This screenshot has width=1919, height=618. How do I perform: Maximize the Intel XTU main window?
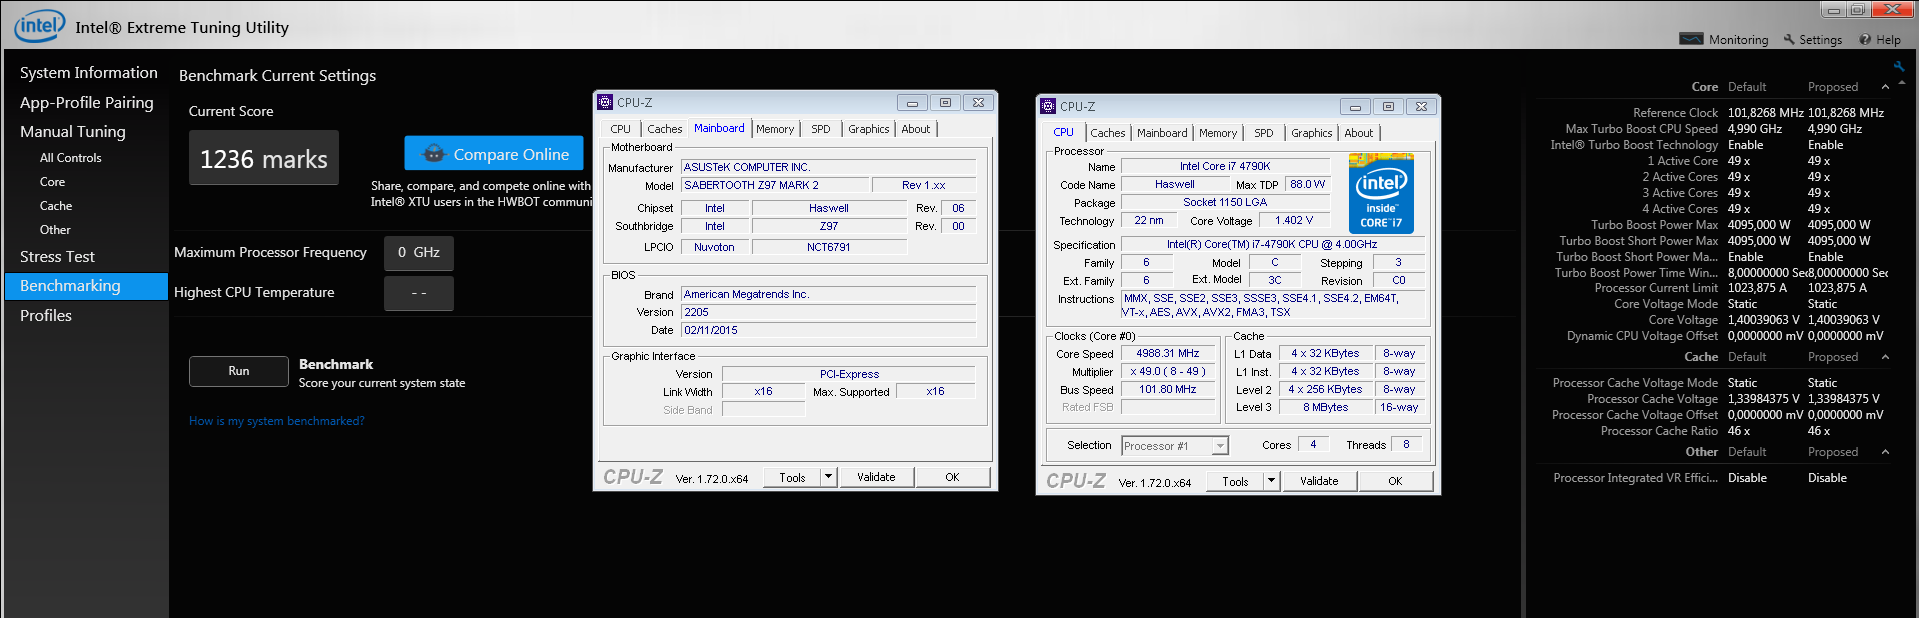click(1856, 10)
